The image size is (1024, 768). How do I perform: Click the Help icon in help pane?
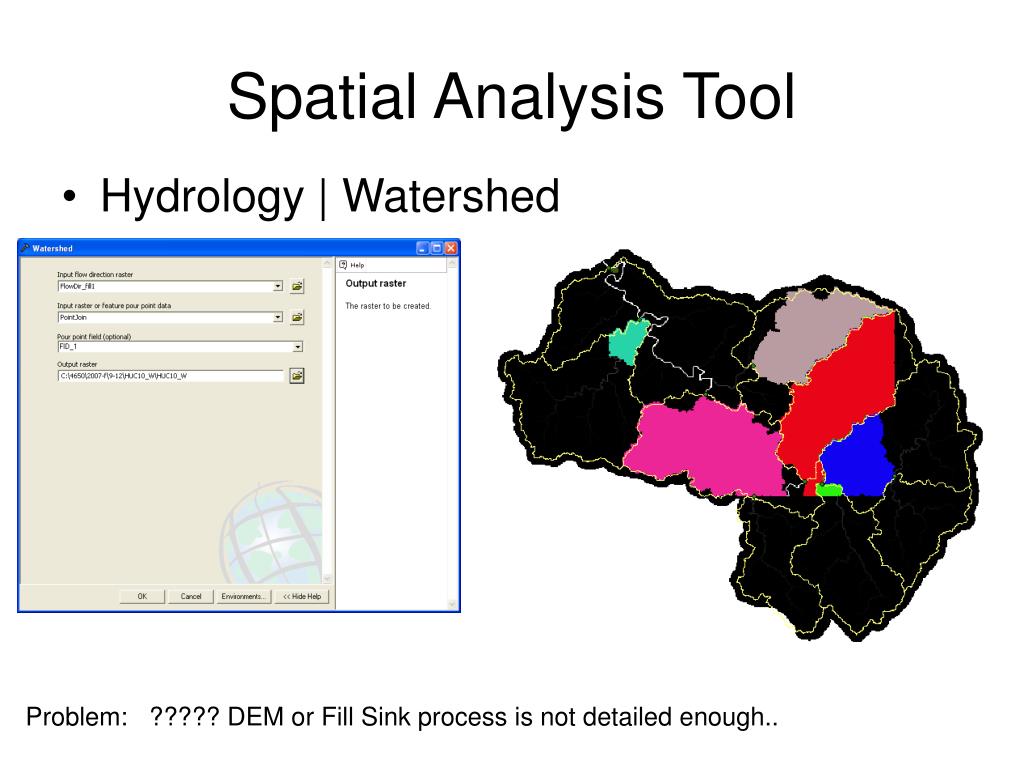pyautogui.click(x=344, y=264)
